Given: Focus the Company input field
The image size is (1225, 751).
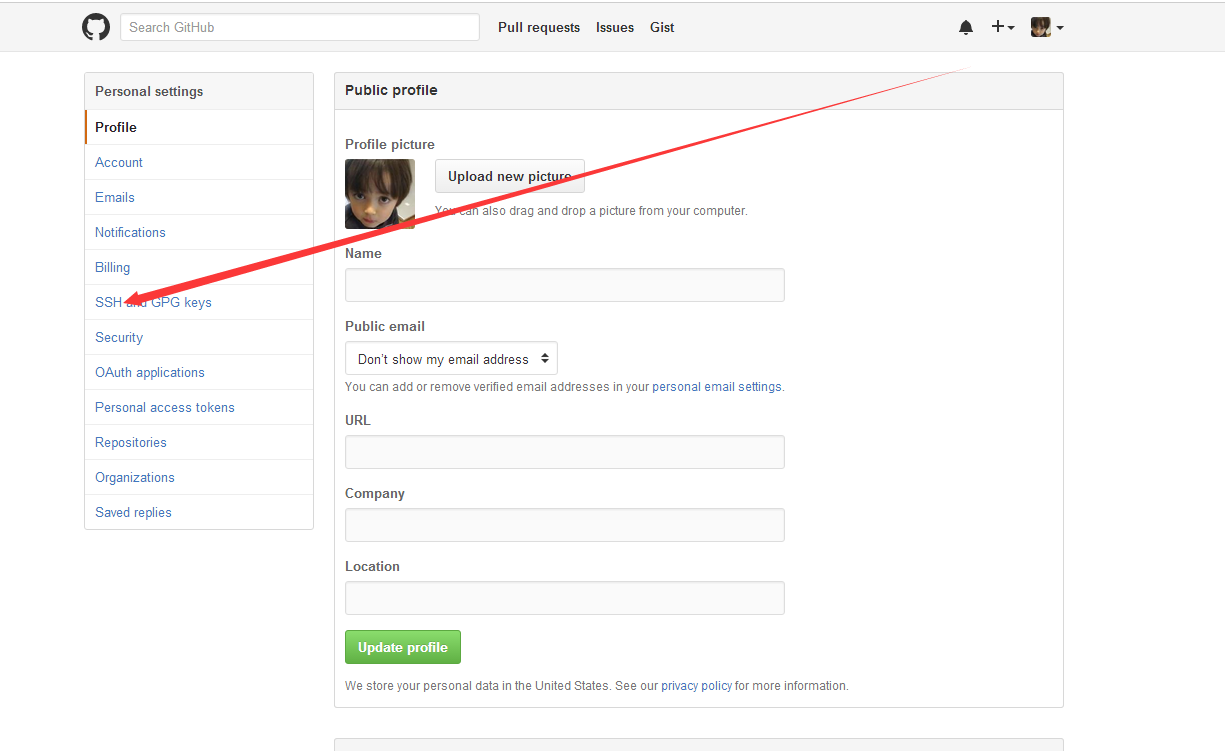Looking at the screenshot, I should coord(565,525).
